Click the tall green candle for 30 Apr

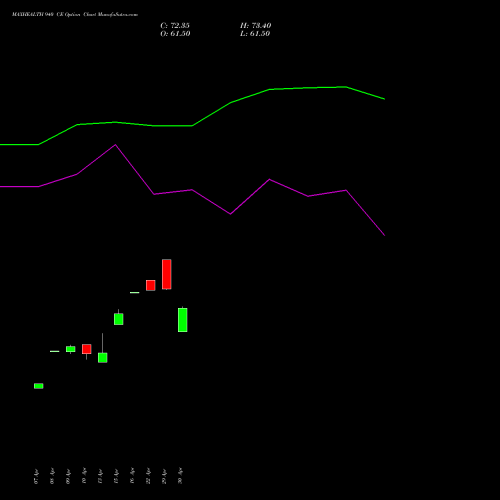click(183, 320)
